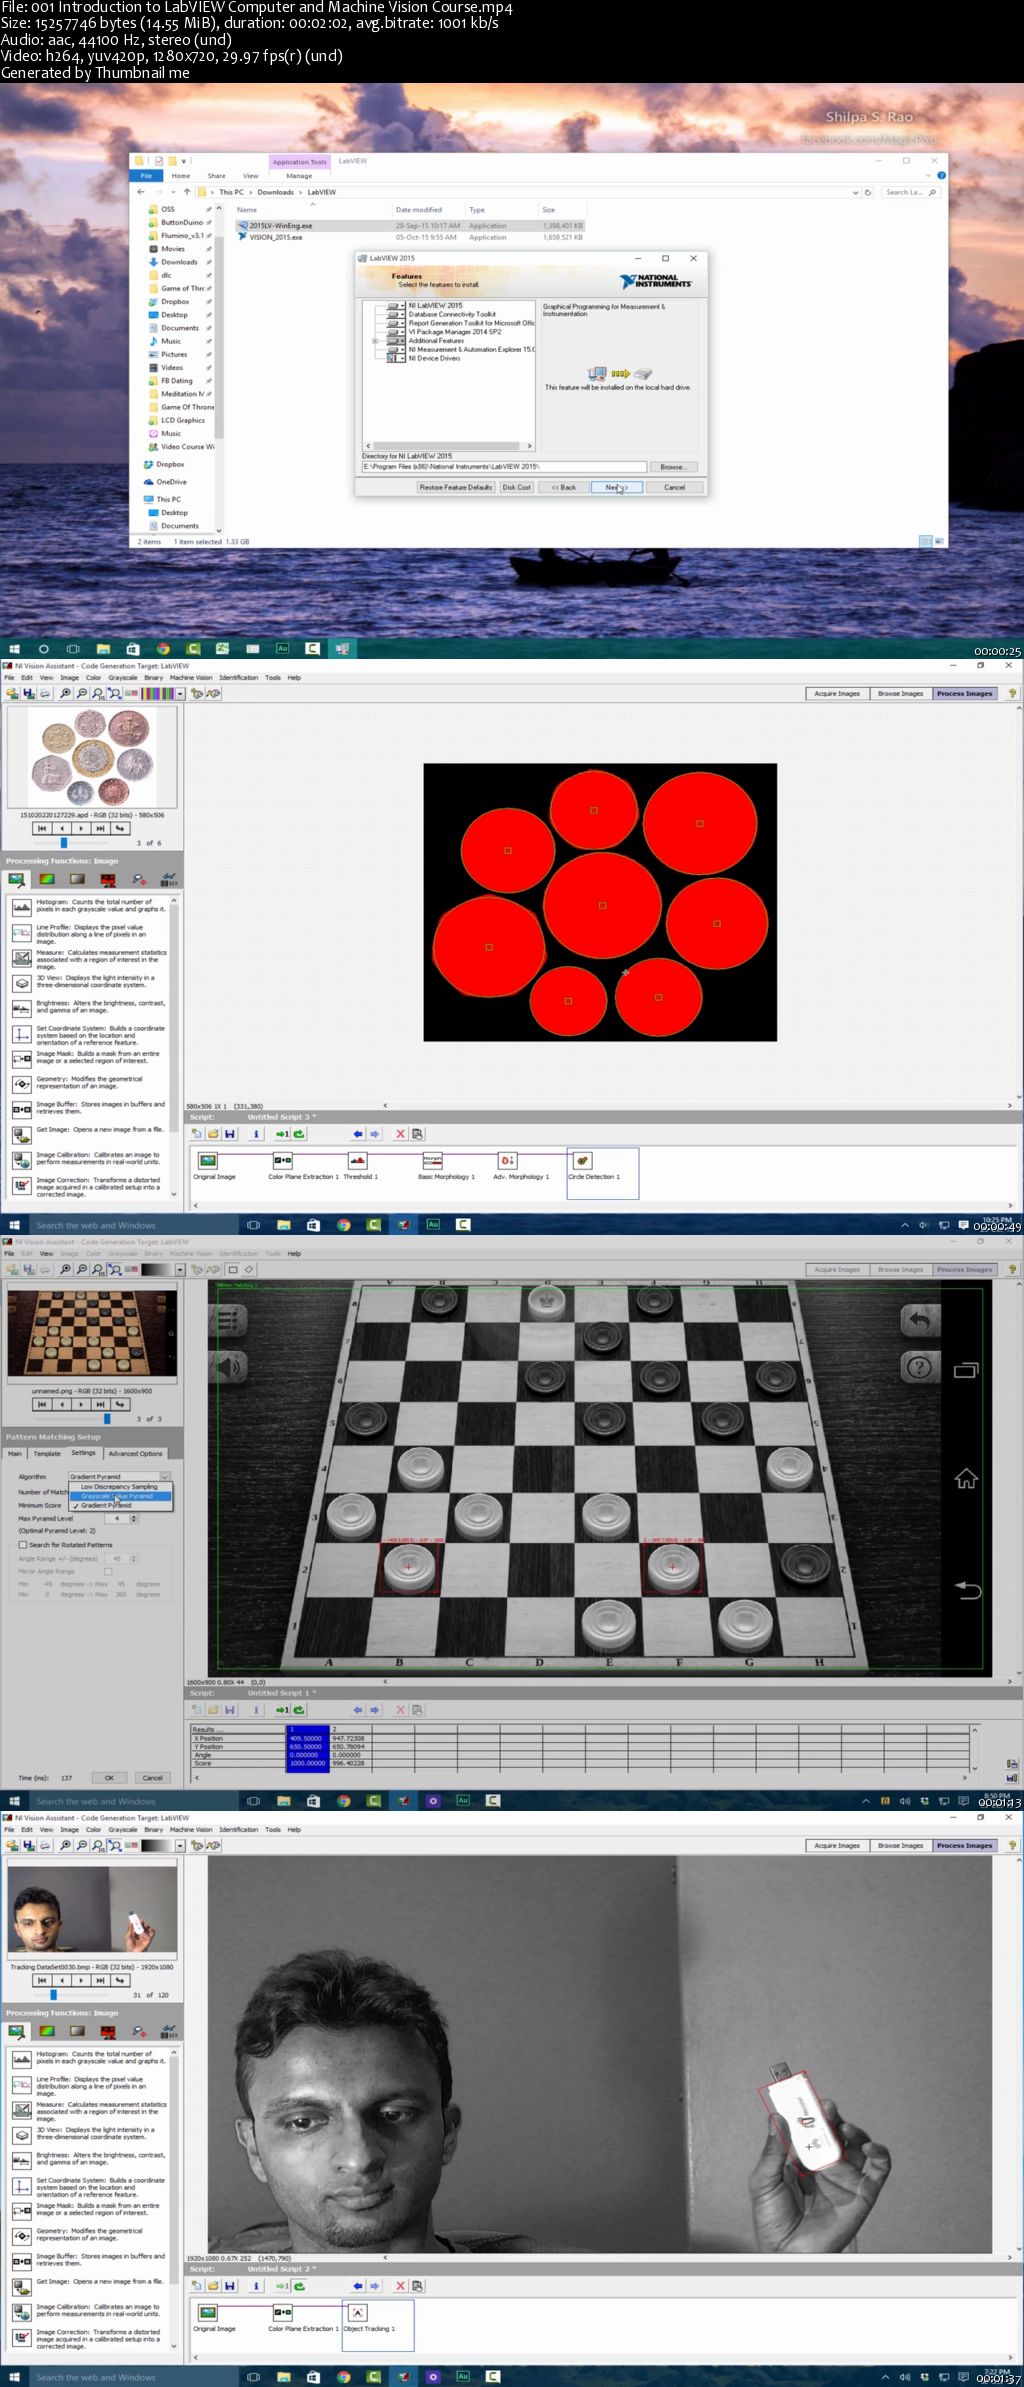
Task: Click Browse Images button in tracking window
Action: click(x=900, y=1845)
